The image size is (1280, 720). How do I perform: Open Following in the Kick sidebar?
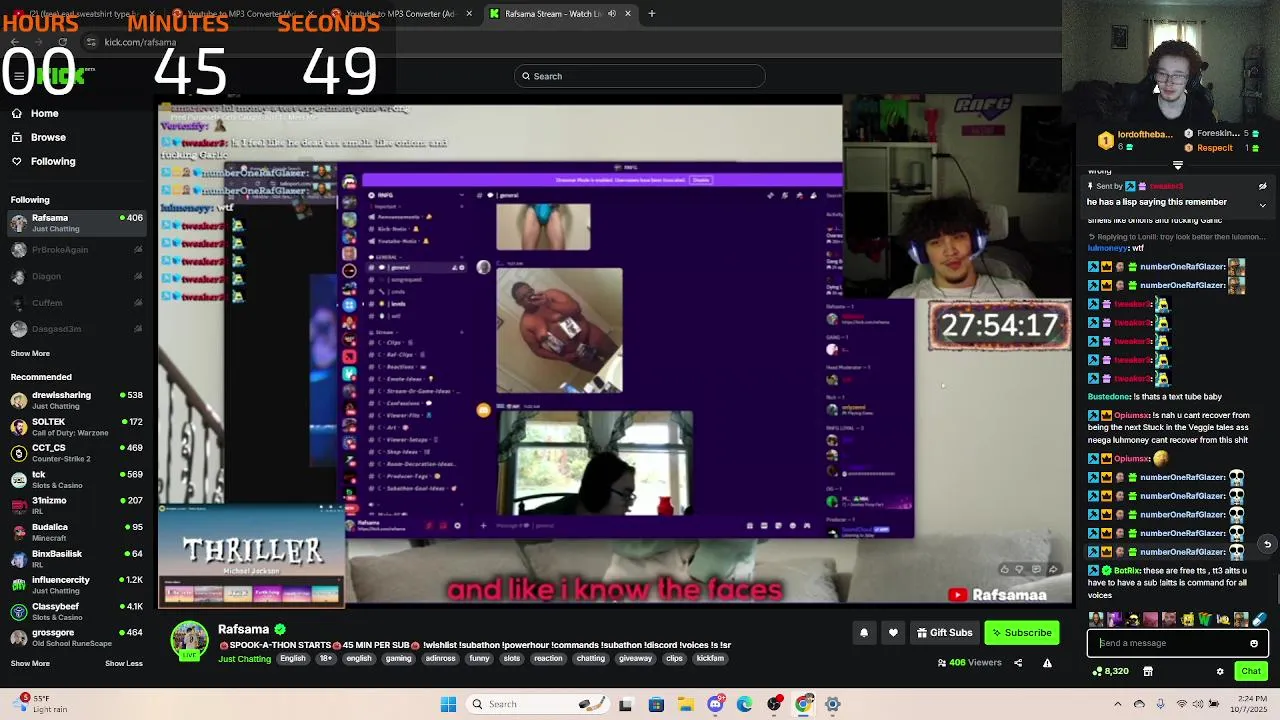tap(52, 161)
